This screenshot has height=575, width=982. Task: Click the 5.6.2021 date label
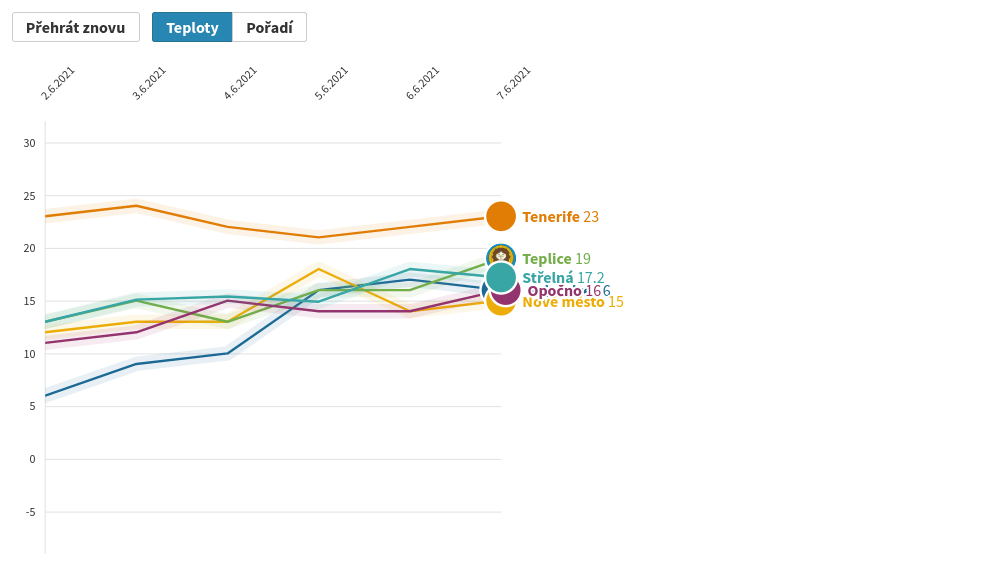(x=331, y=83)
